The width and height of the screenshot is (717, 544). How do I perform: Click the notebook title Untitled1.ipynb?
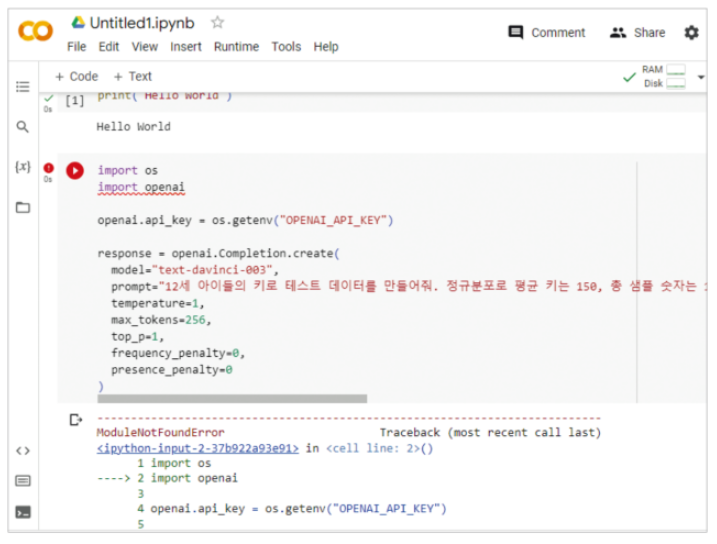click(x=142, y=23)
